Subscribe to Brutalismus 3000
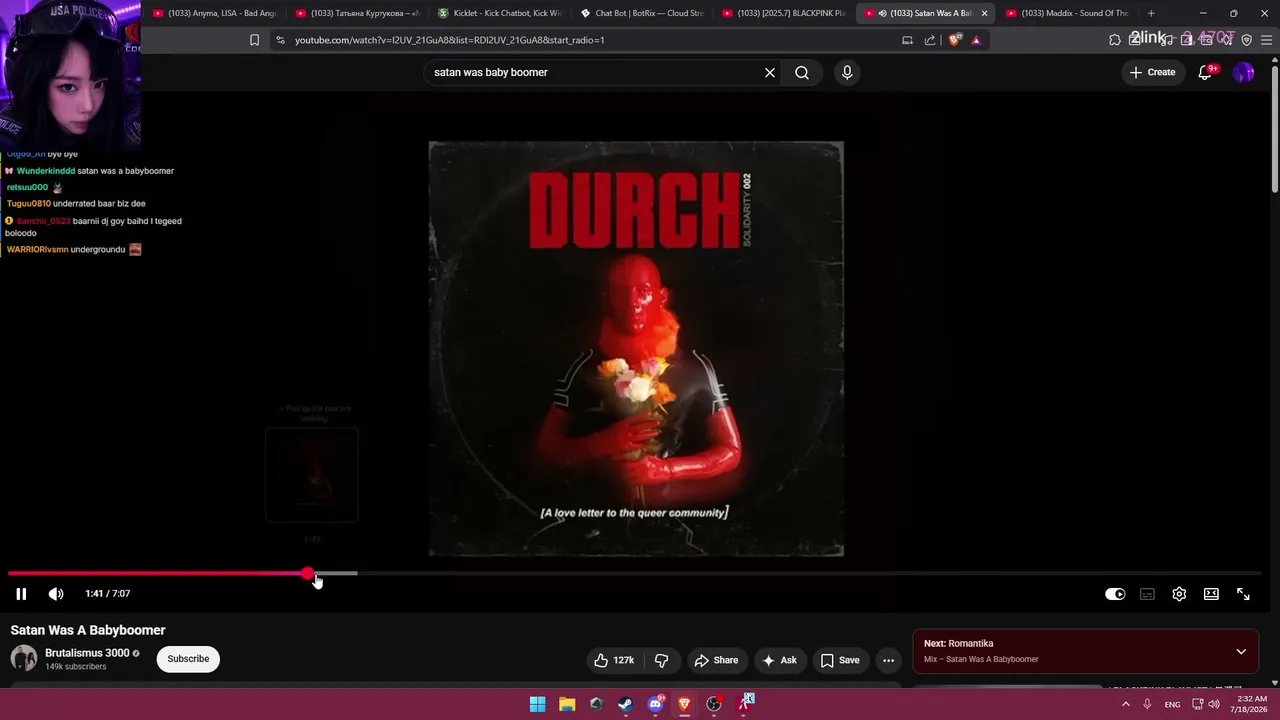Image resolution: width=1280 pixels, height=720 pixels. [x=188, y=659]
